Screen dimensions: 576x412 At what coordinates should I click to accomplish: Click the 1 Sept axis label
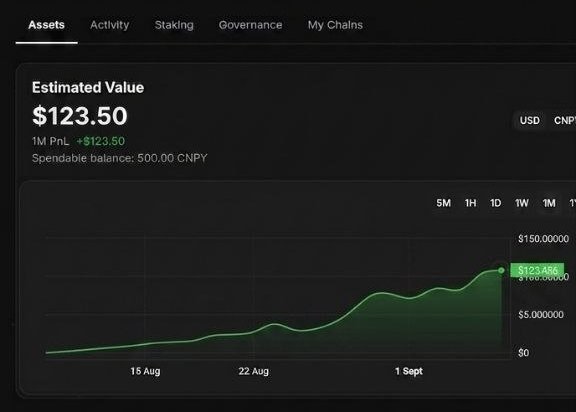pos(408,371)
